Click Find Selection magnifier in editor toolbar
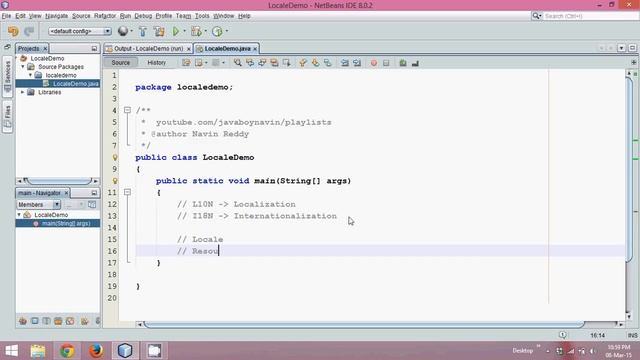 238,63
